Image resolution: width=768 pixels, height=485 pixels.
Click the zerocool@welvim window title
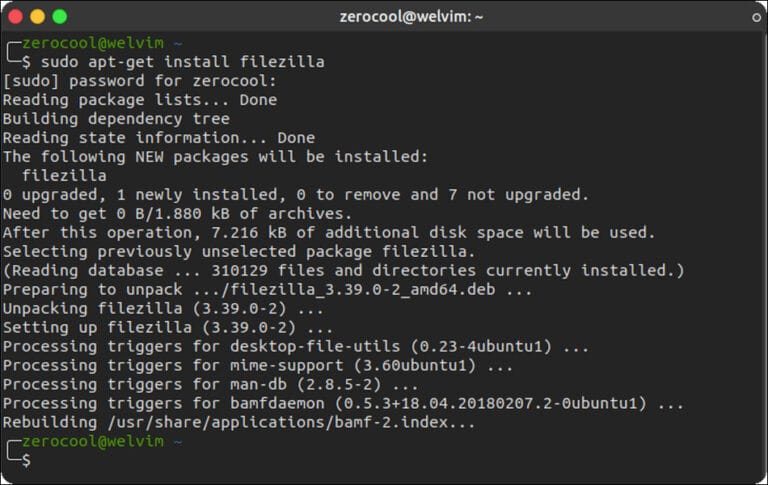point(384,16)
